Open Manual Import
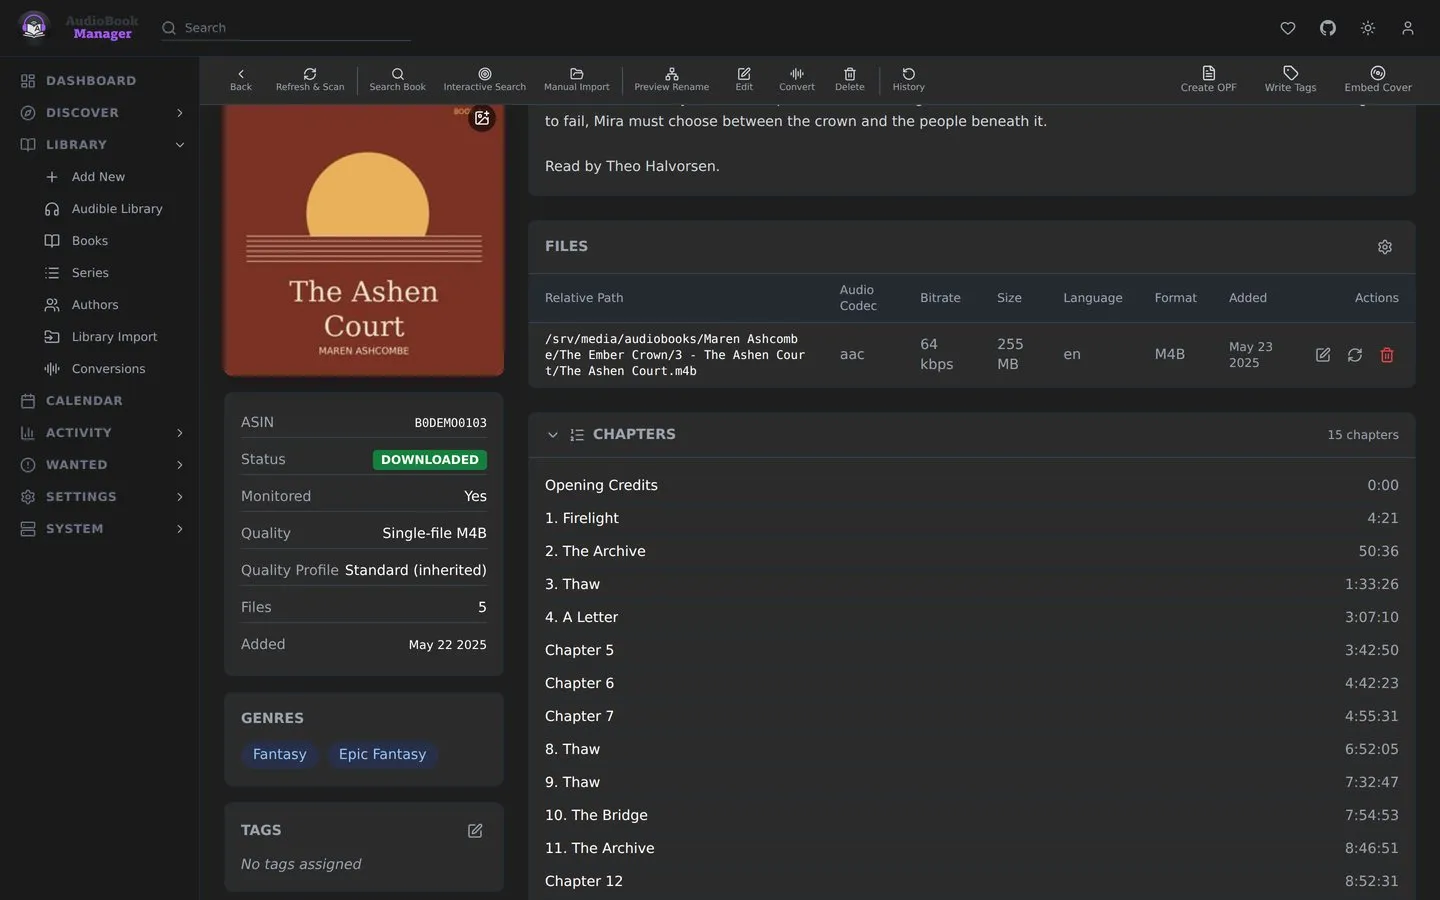 [x=576, y=79]
